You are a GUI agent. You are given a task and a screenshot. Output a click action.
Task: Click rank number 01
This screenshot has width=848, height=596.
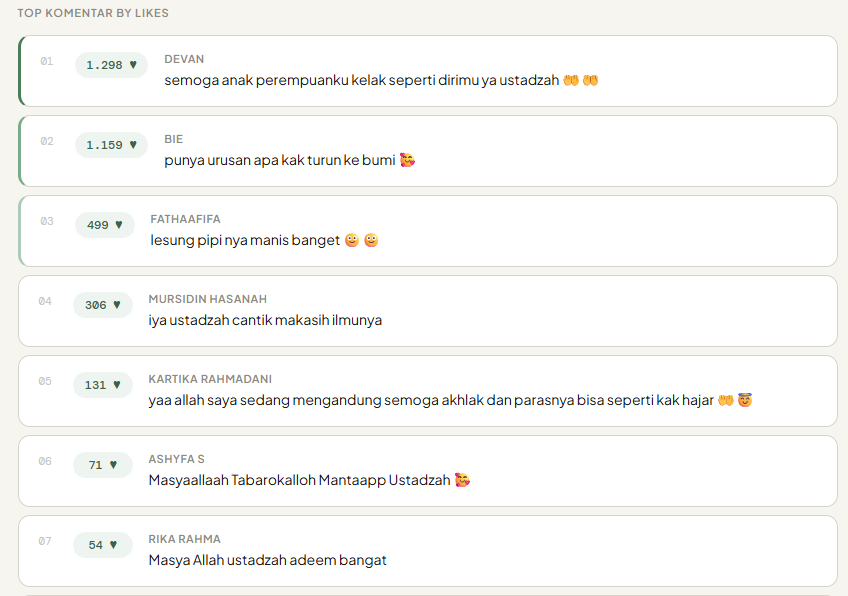tap(47, 61)
